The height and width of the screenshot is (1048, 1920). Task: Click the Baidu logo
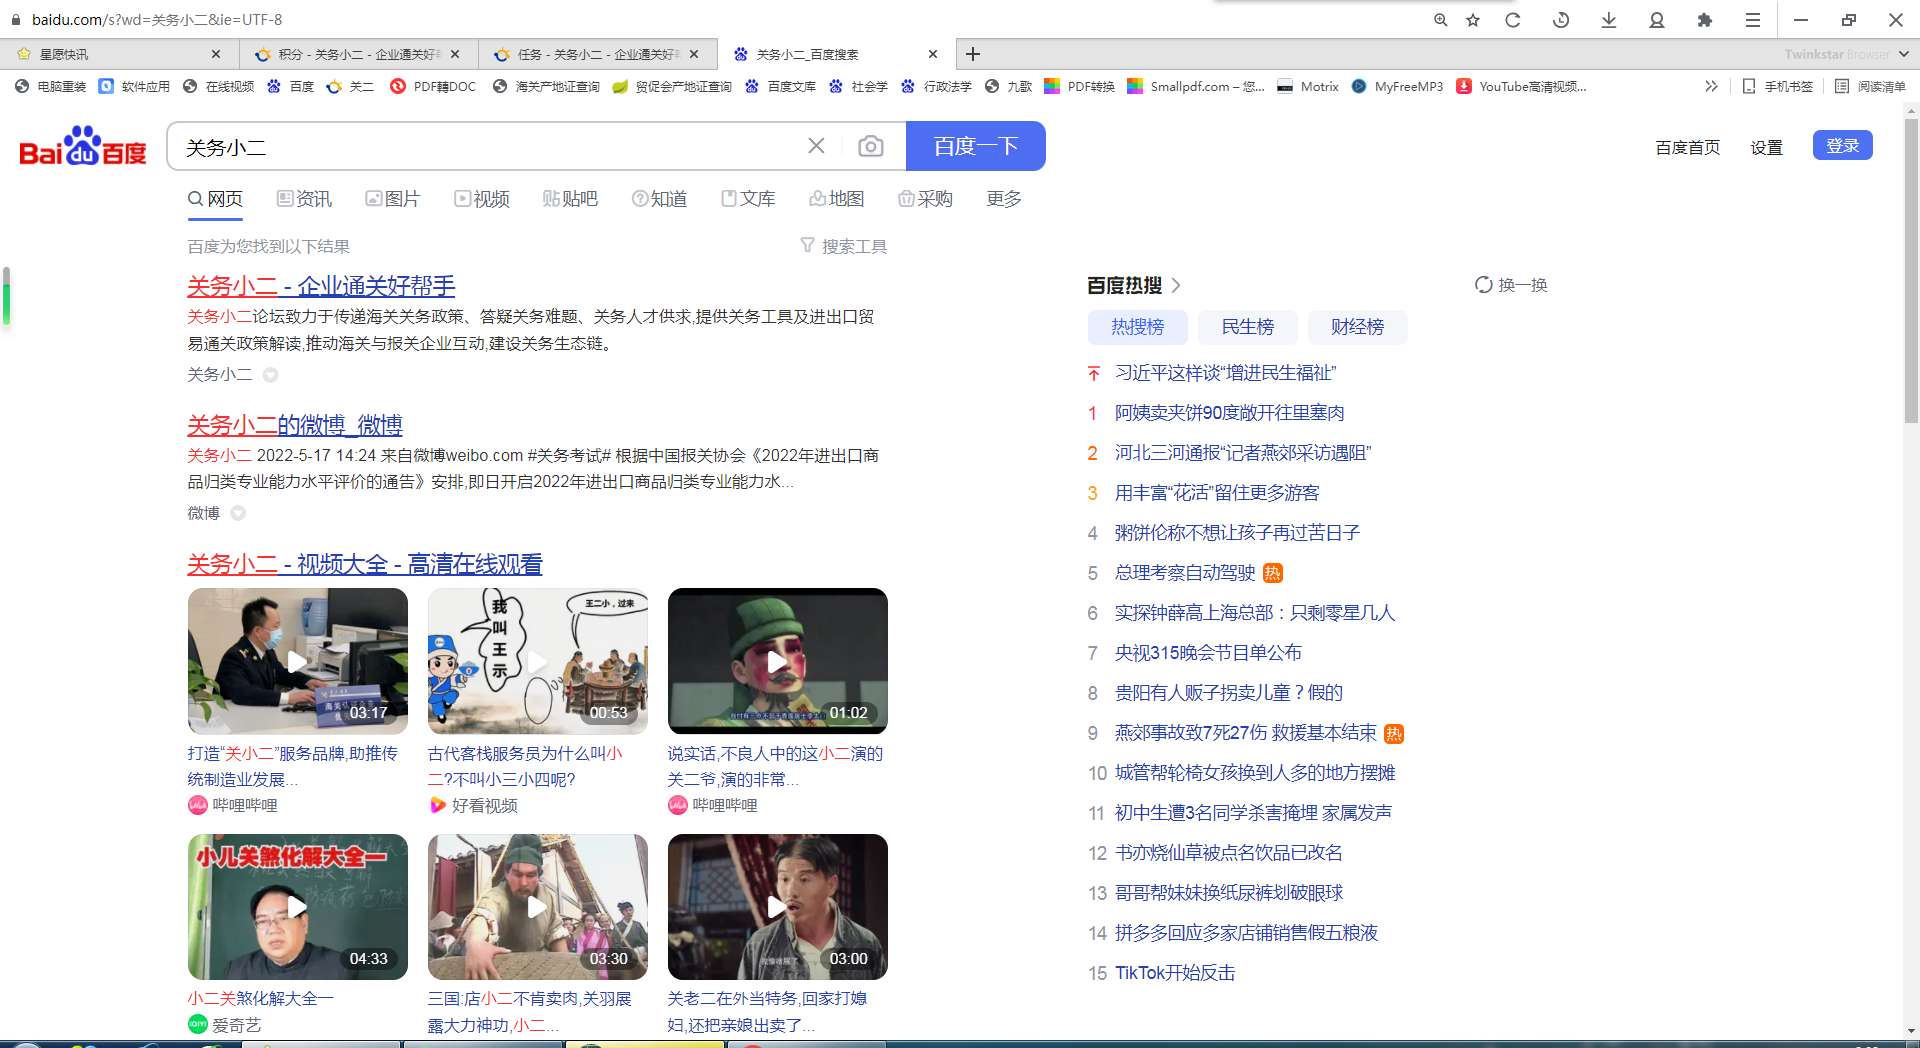click(83, 146)
